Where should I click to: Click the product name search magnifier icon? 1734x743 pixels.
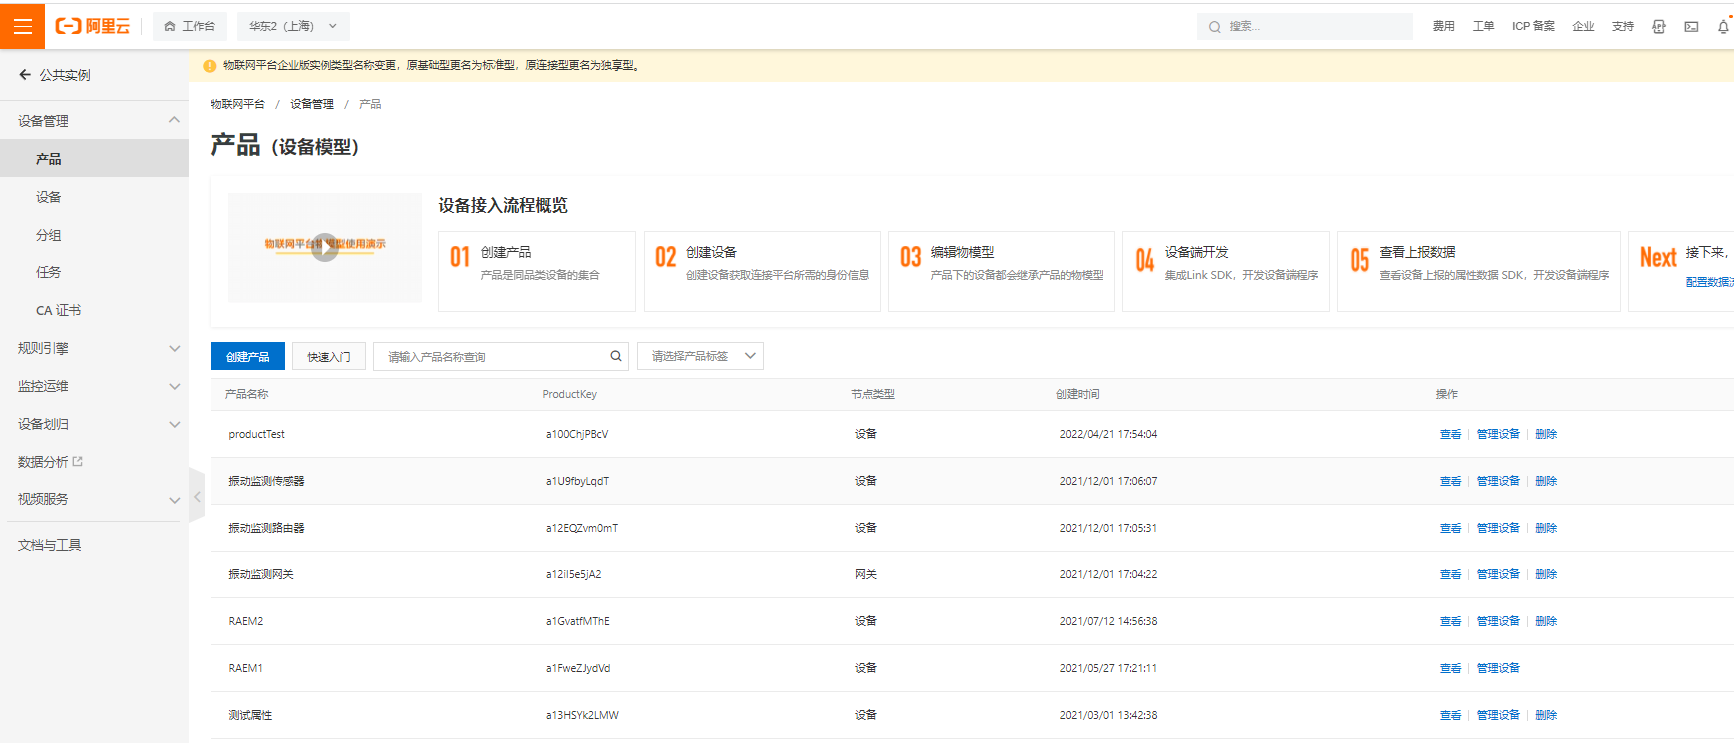(616, 356)
